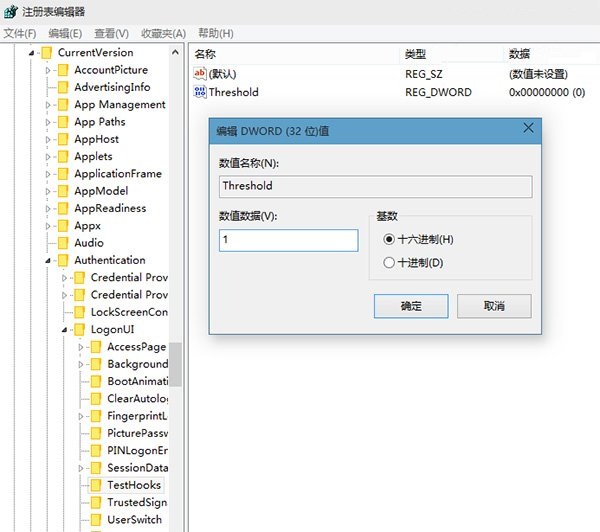Click the FingerprintL folder icon
The height and width of the screenshot is (532, 600).
pyautogui.click(x=96, y=416)
